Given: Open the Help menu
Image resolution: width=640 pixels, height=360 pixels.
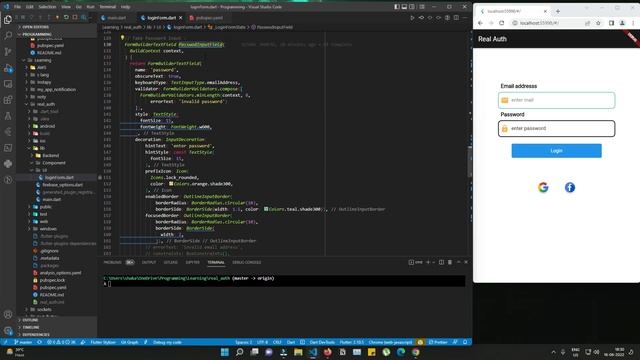Looking at the screenshot, I should 126,7.
